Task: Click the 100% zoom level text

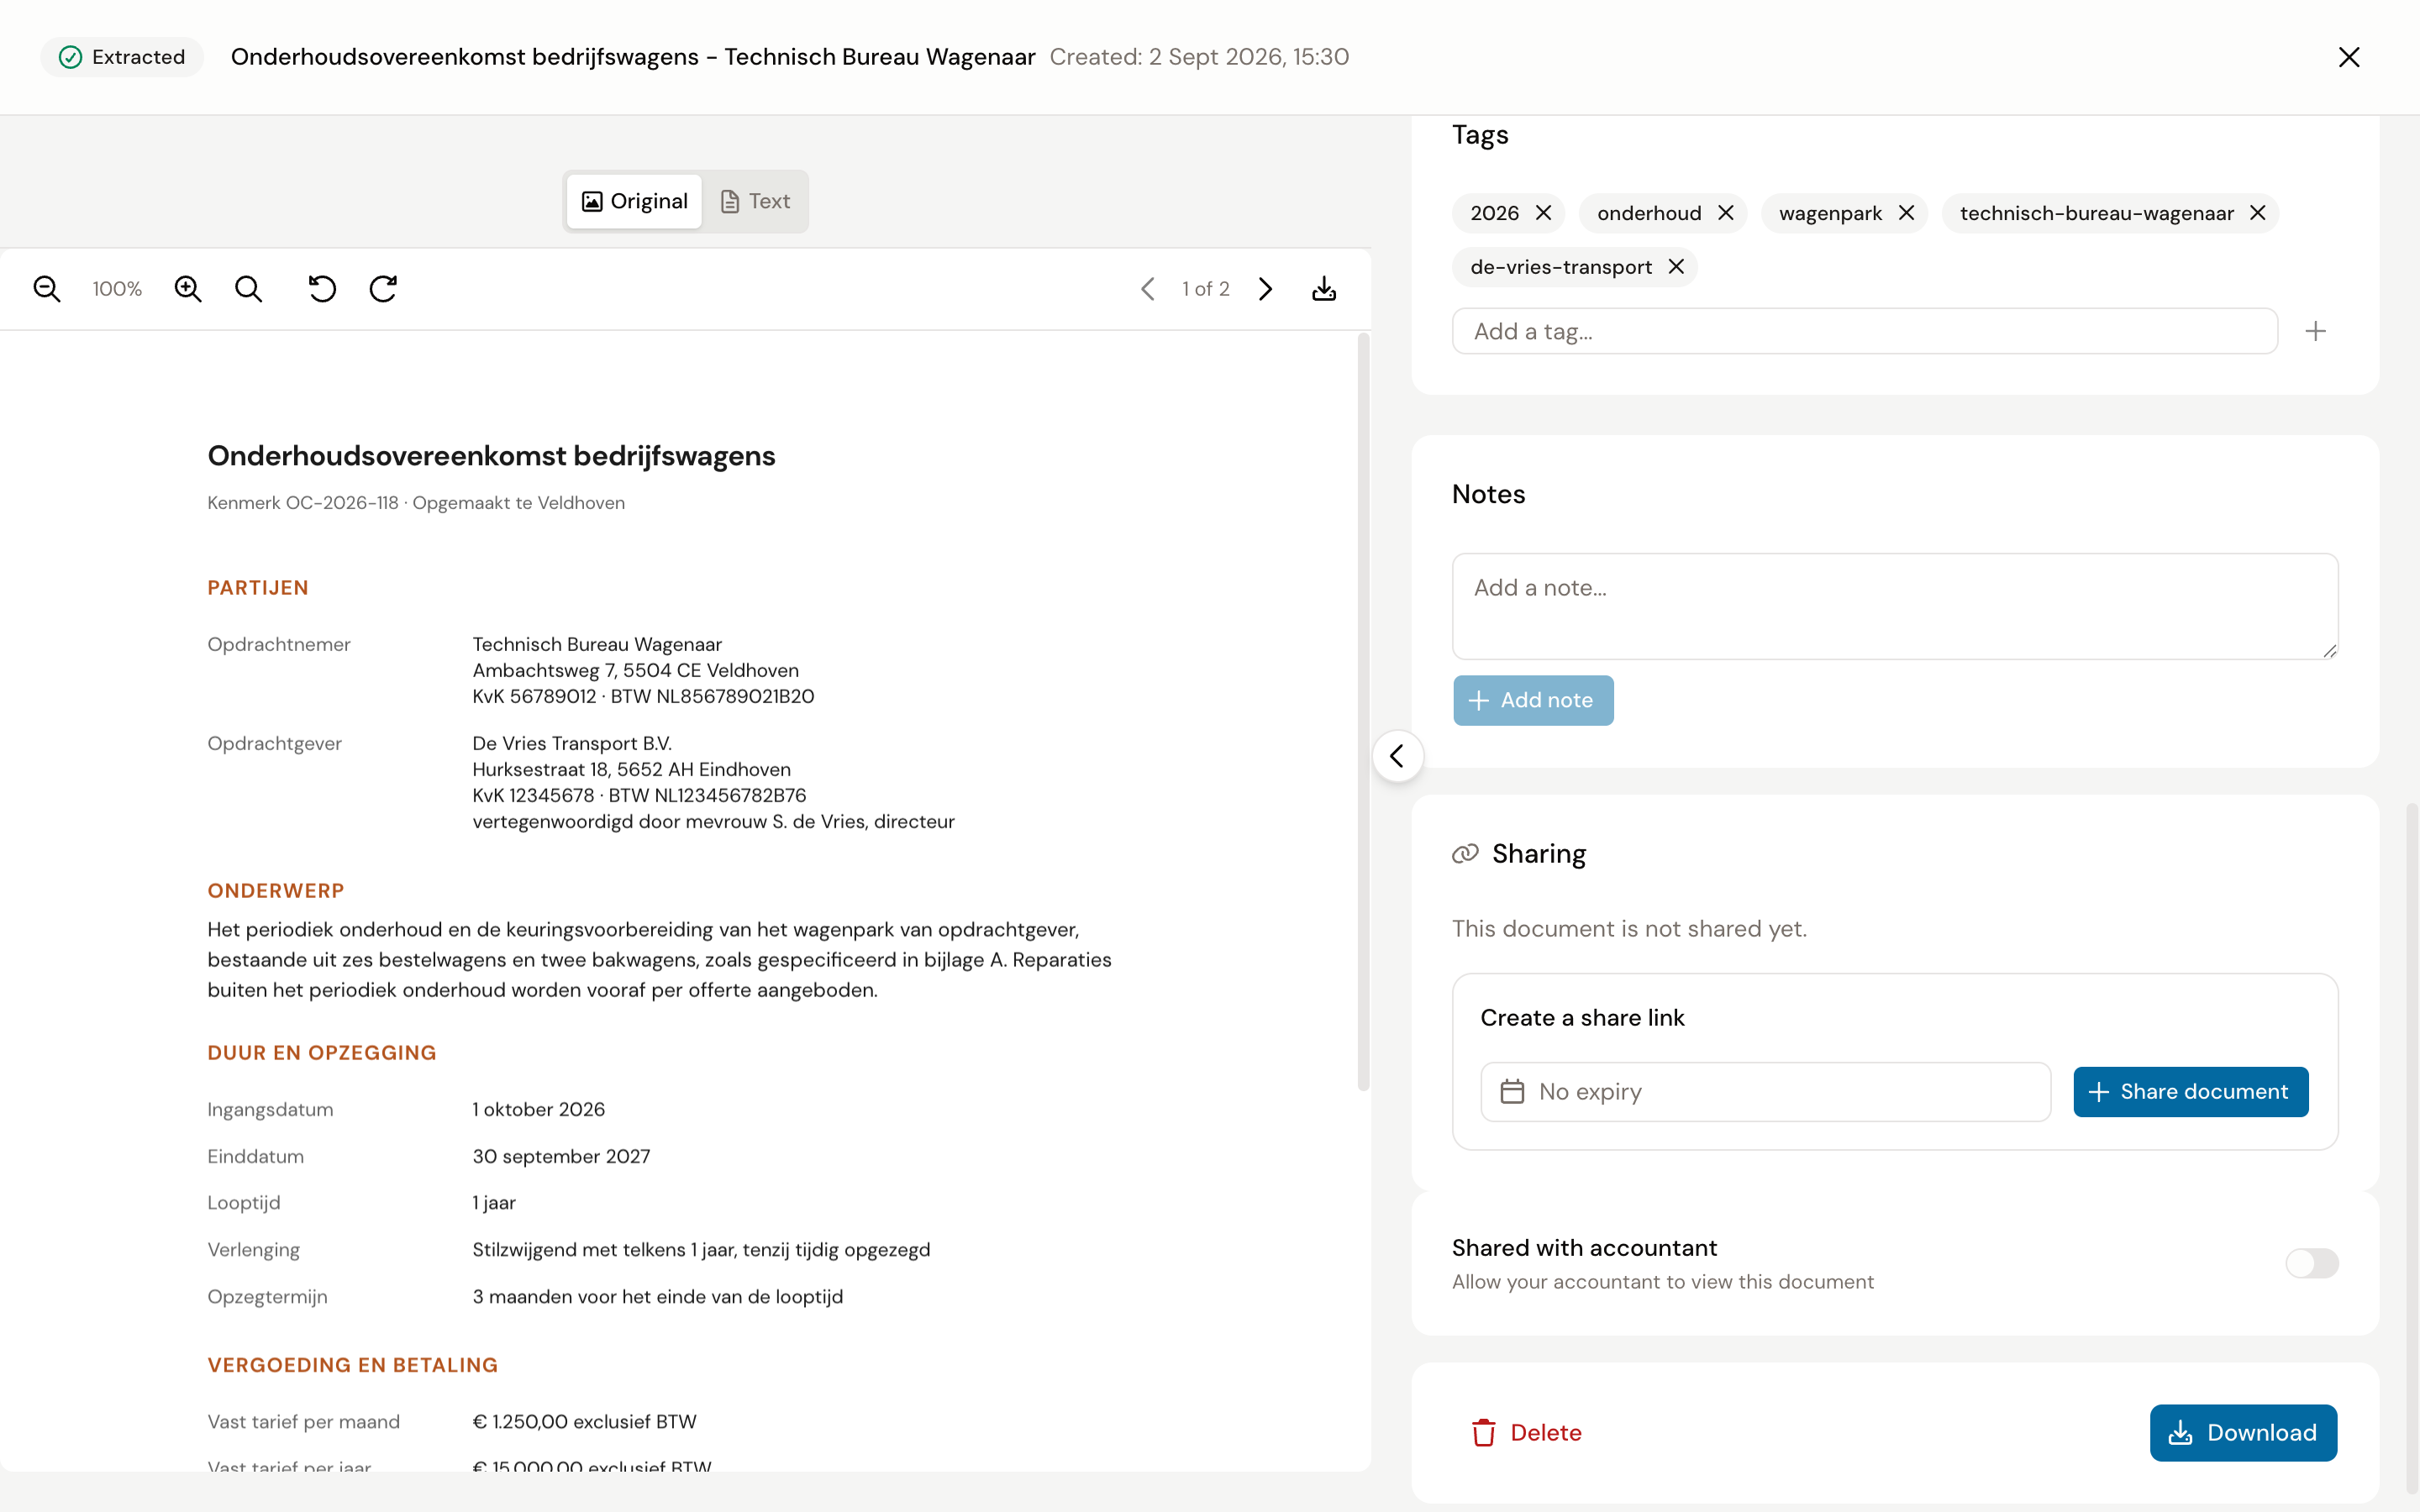Action: click(x=117, y=289)
